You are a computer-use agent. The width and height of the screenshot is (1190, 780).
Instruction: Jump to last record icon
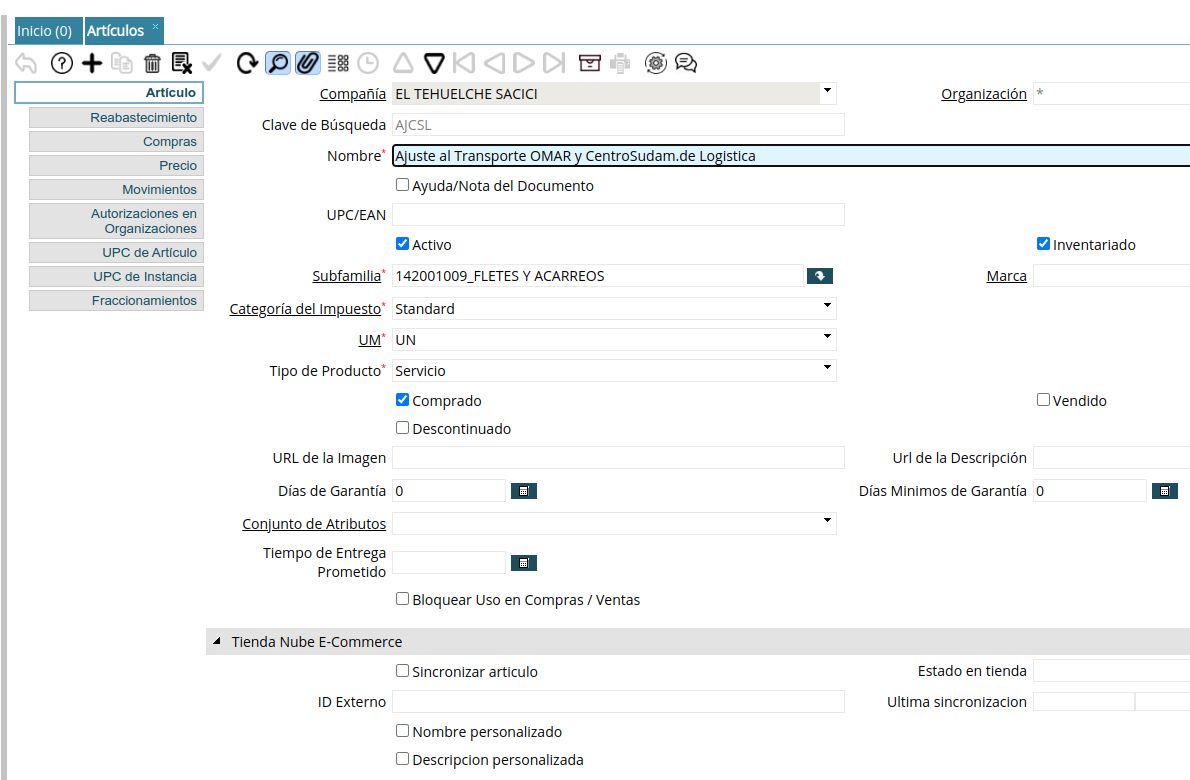[x=554, y=63]
